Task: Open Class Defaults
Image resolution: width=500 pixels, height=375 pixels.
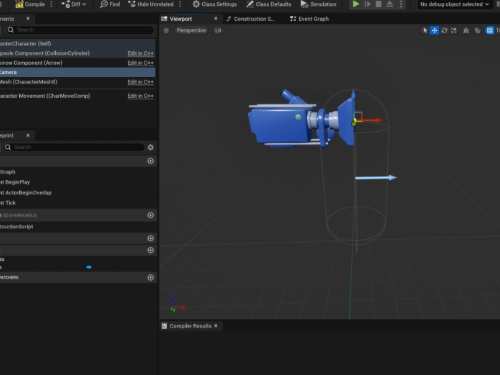Action: pos(269,4)
